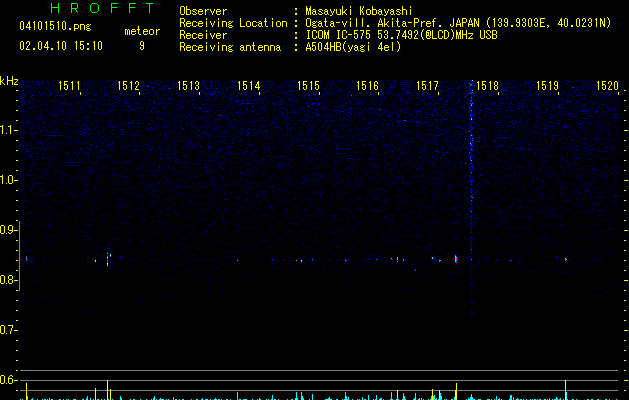Click the 1515 time axis label
Screen dimensions: 629x400
pyautogui.click(x=308, y=86)
